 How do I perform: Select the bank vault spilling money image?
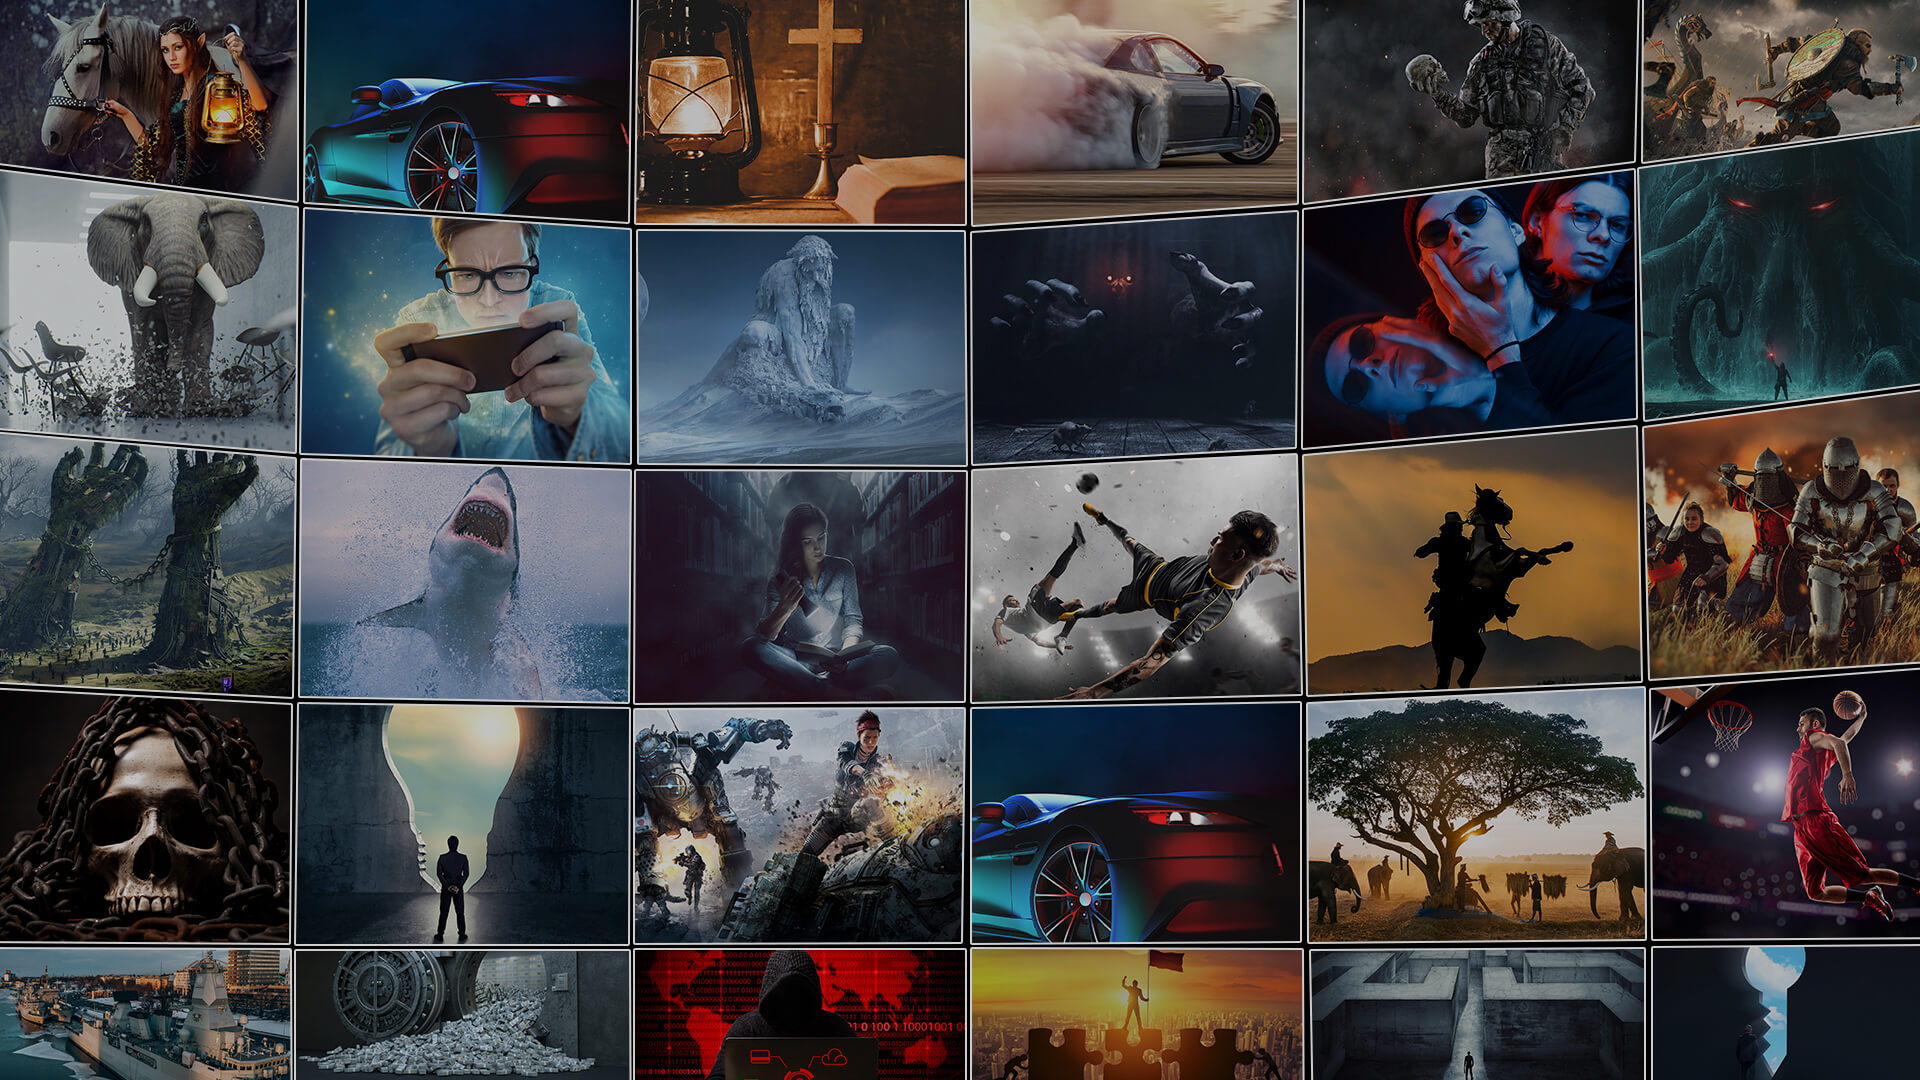pyautogui.click(x=462, y=1015)
